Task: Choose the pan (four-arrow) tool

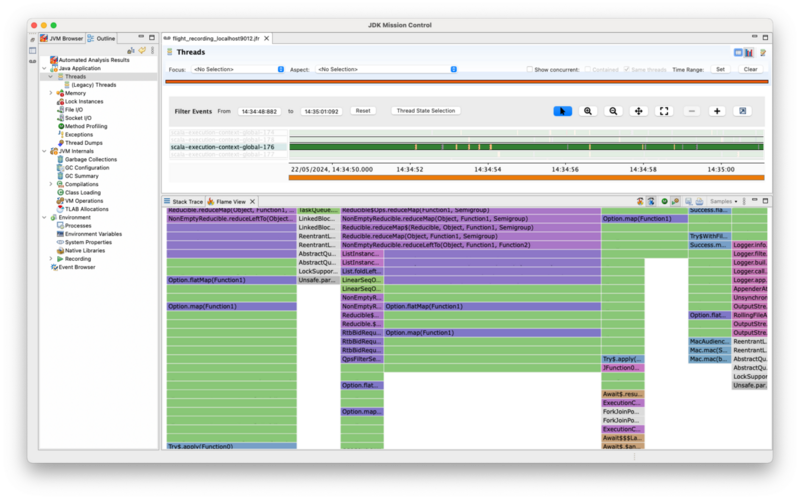Action: pyautogui.click(x=638, y=111)
